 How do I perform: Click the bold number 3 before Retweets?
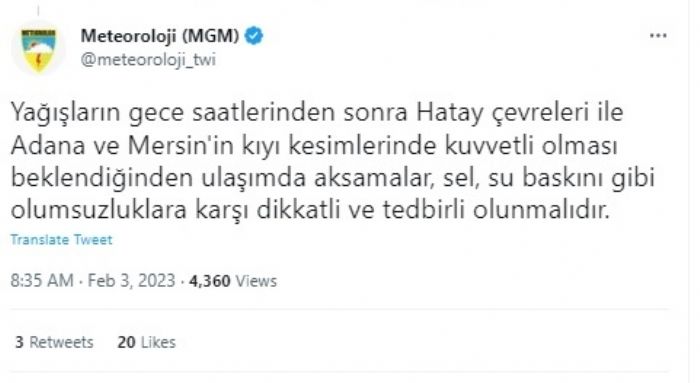19,342
